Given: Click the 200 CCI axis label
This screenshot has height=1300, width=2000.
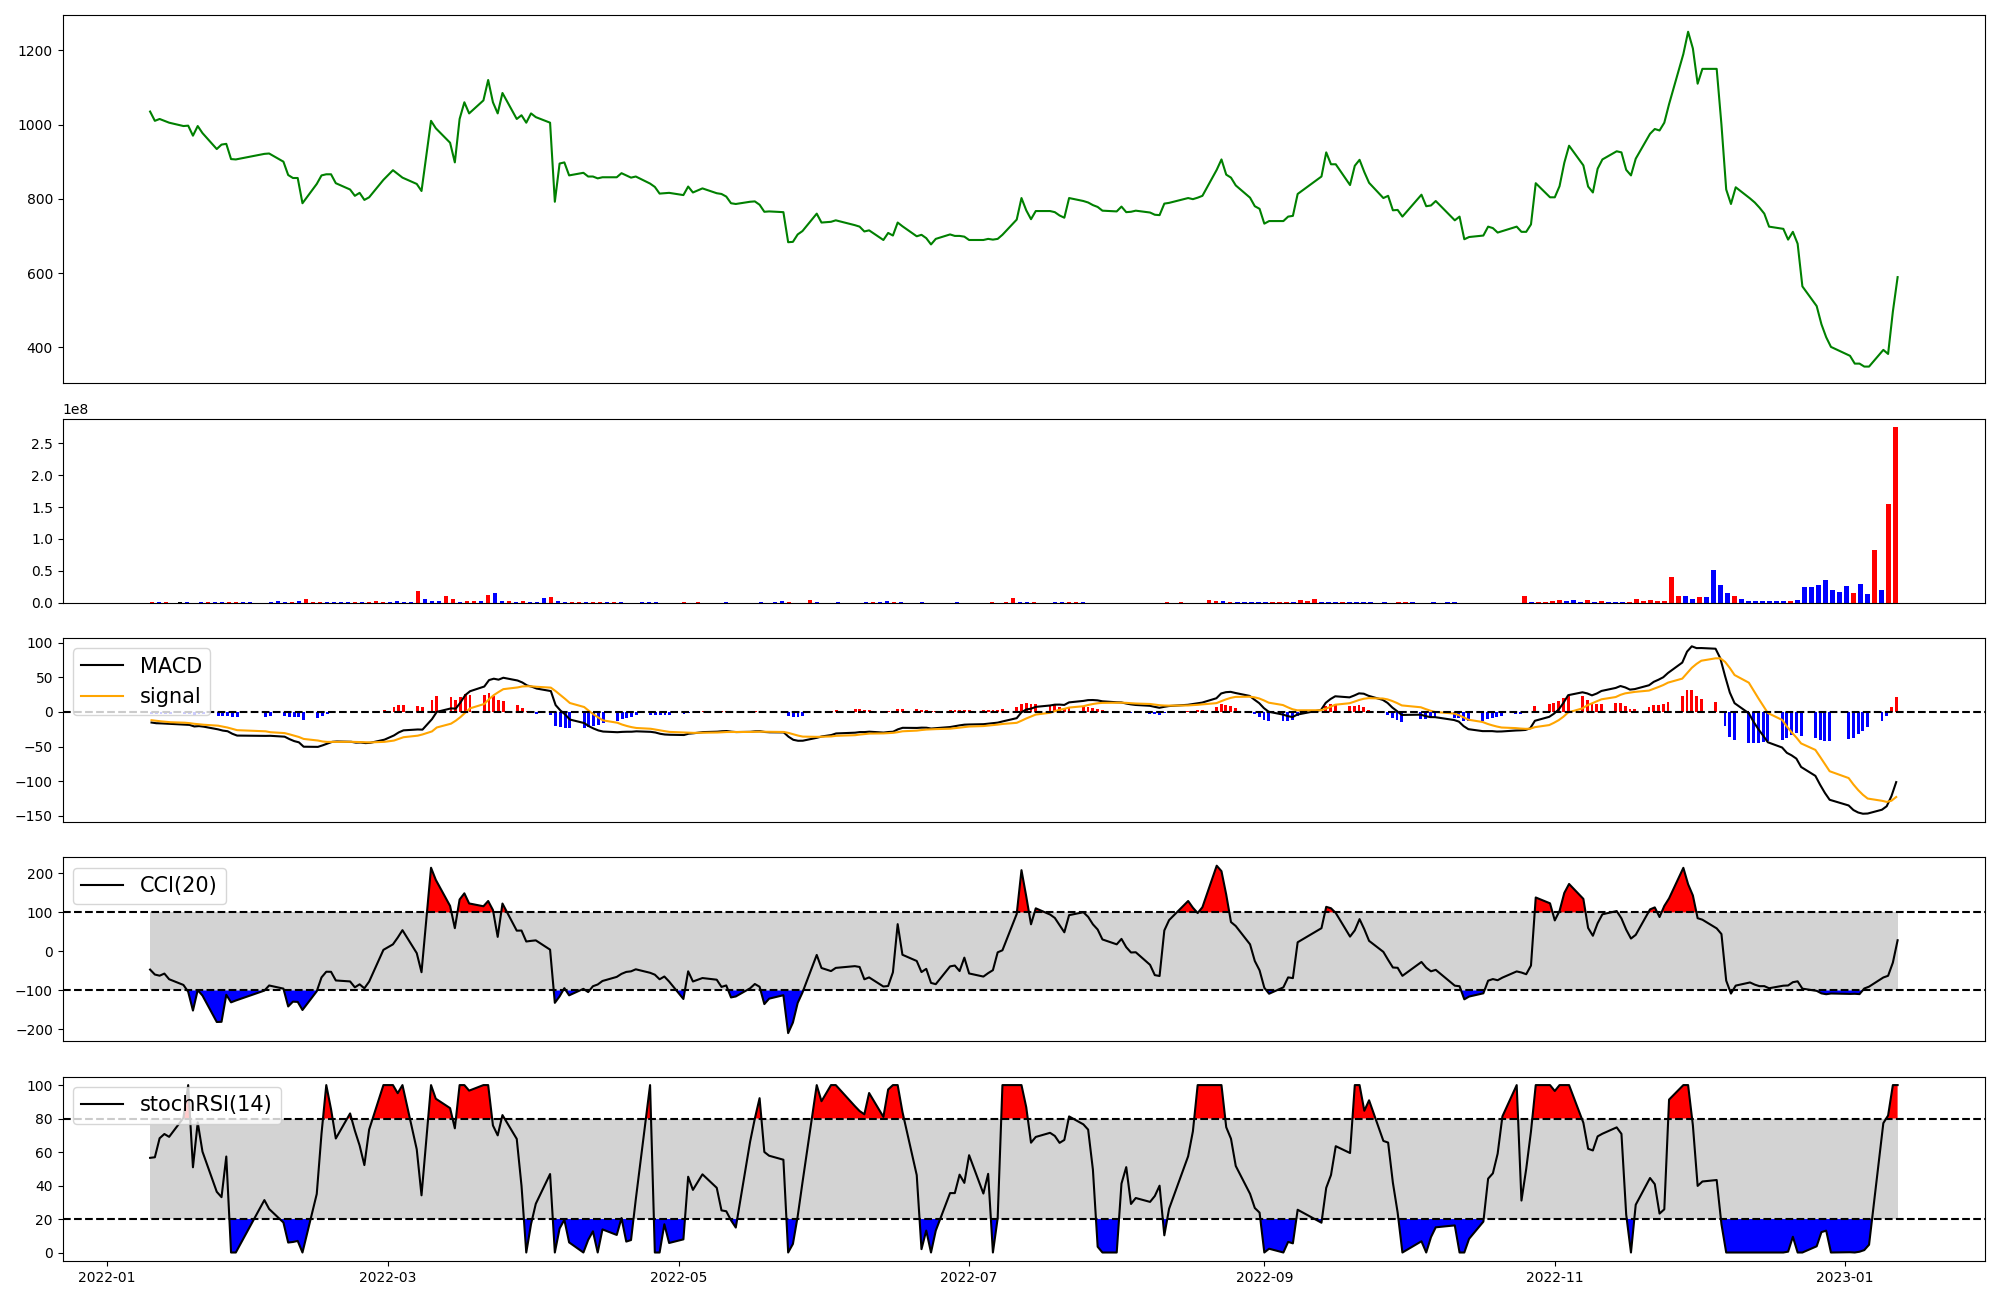Looking at the screenshot, I should point(40,874).
